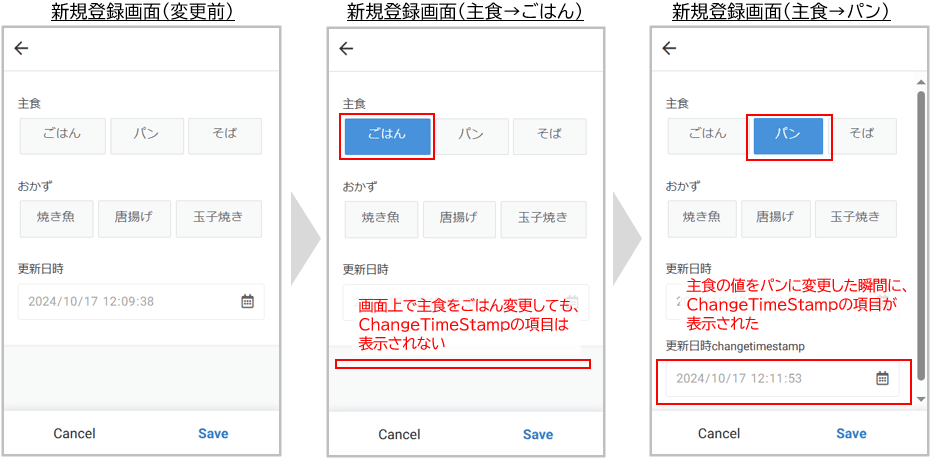
Task: Deselect highlighted パン in 主食→パン screen
Action: coord(788,136)
